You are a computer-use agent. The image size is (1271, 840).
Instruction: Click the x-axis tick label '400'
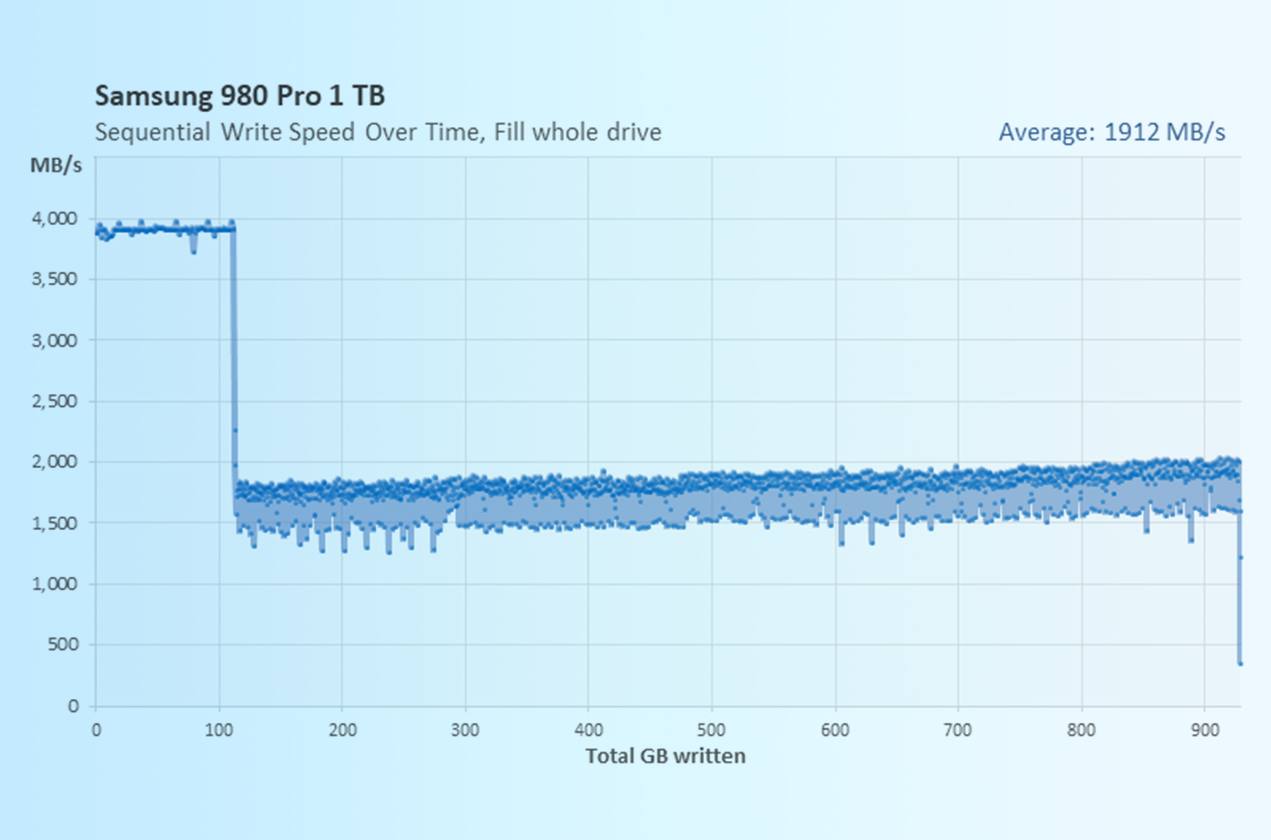(x=588, y=730)
